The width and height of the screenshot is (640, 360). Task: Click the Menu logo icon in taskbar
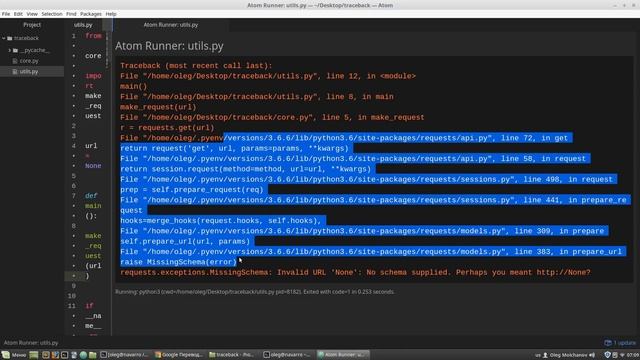[x=6, y=355]
